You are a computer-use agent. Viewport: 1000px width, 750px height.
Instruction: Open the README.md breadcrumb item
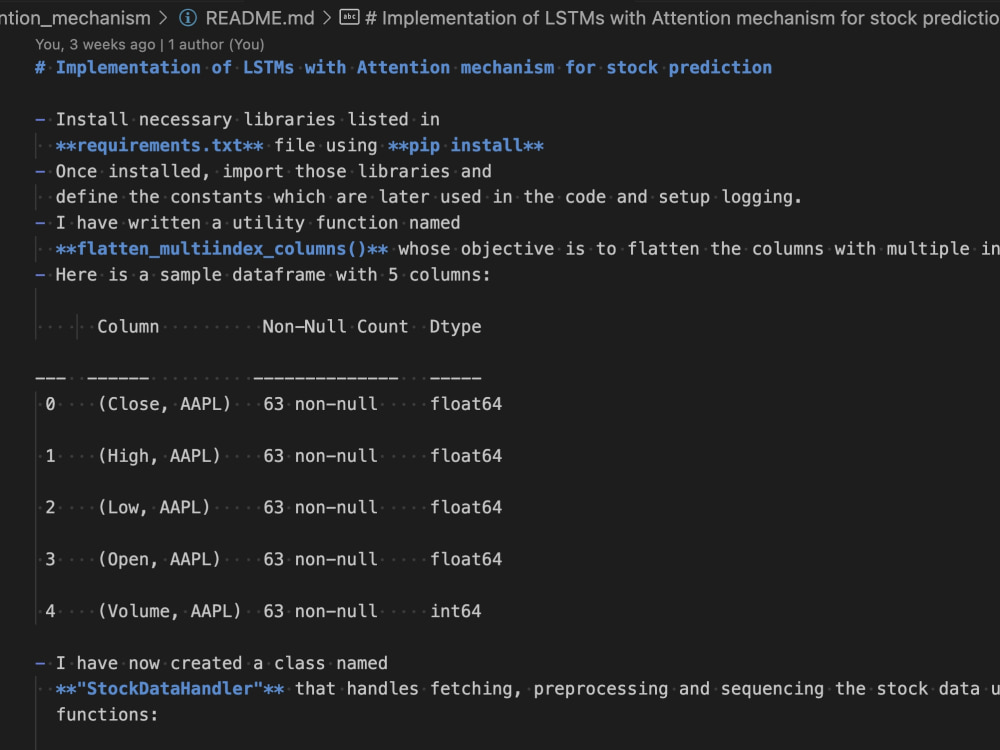click(x=260, y=18)
